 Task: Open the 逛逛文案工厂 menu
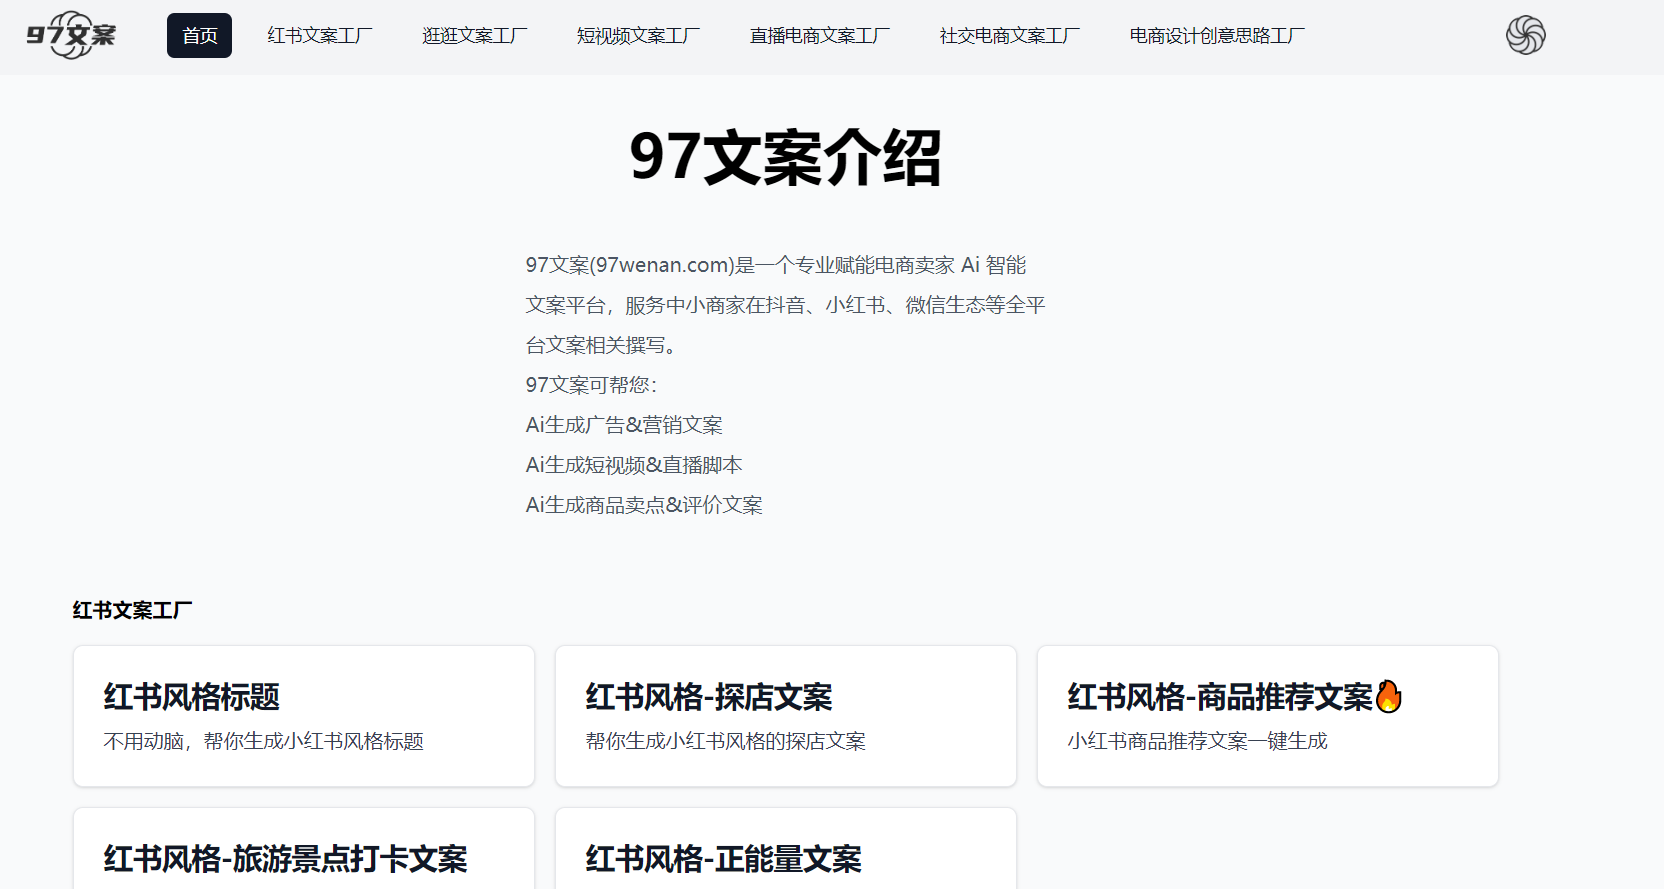[474, 36]
